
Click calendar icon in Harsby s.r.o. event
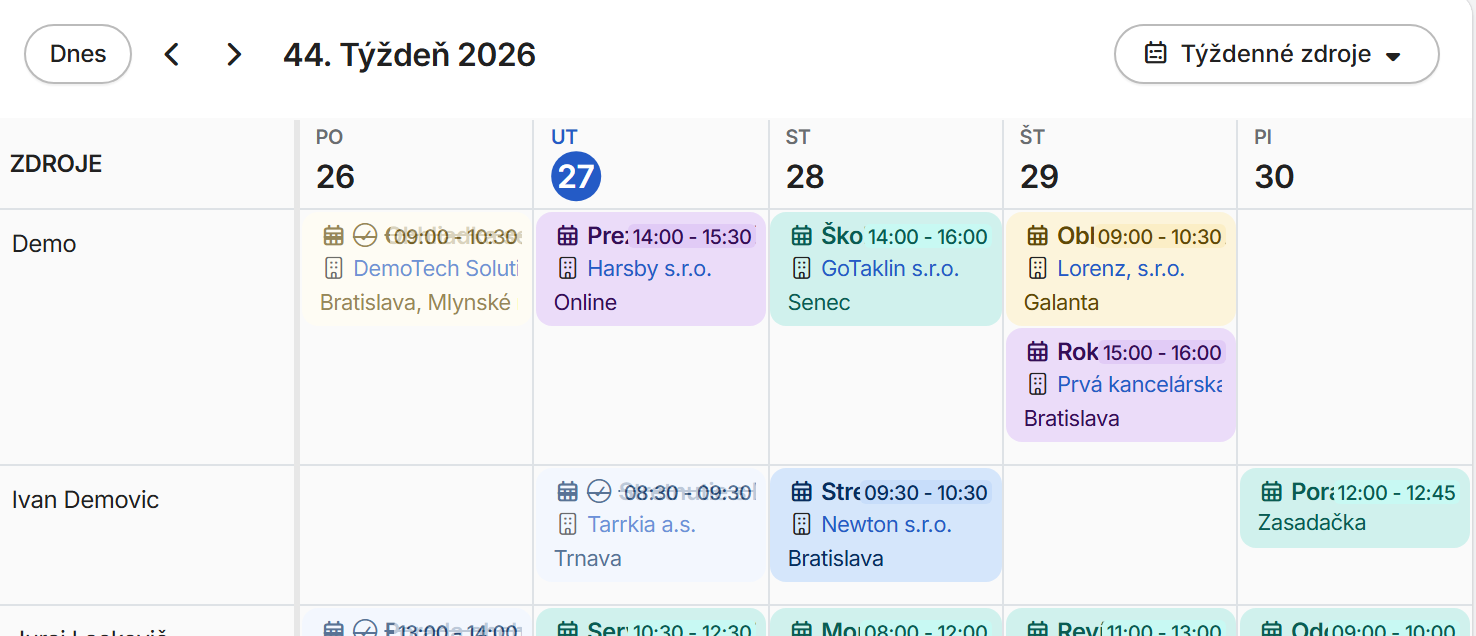click(567, 236)
